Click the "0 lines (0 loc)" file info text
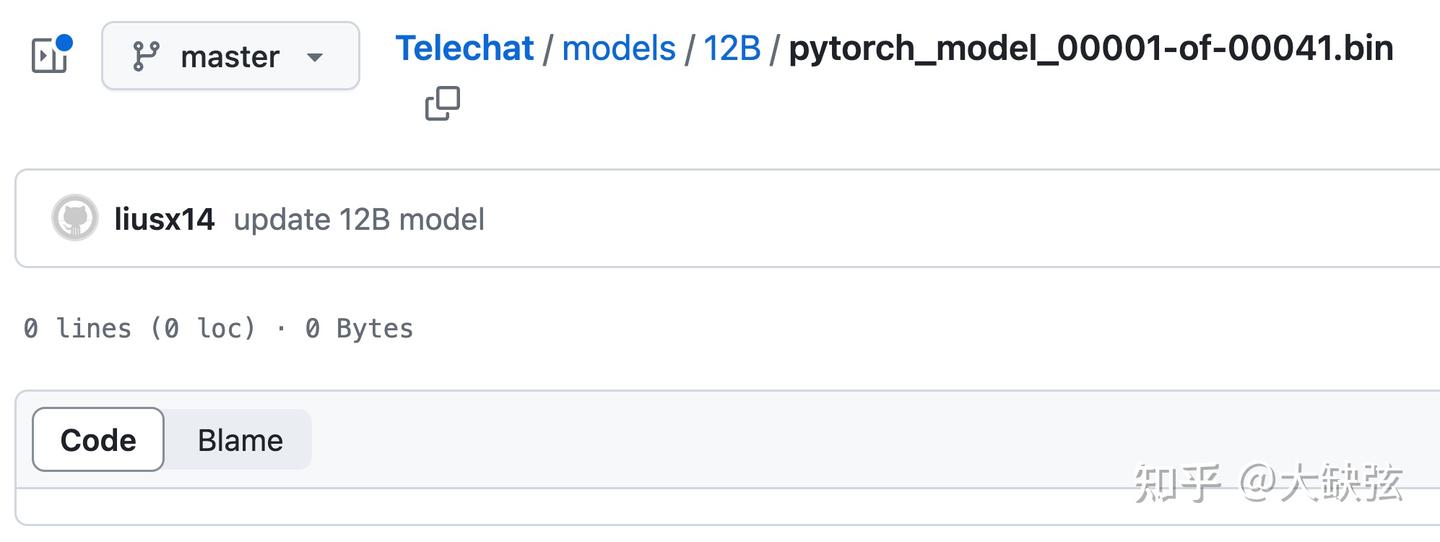 [139, 328]
